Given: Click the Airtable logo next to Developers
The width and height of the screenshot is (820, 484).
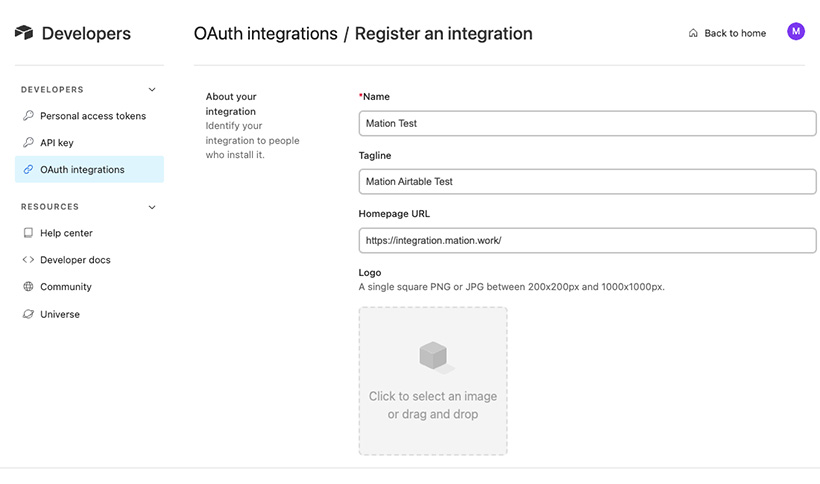Looking at the screenshot, I should (24, 32).
